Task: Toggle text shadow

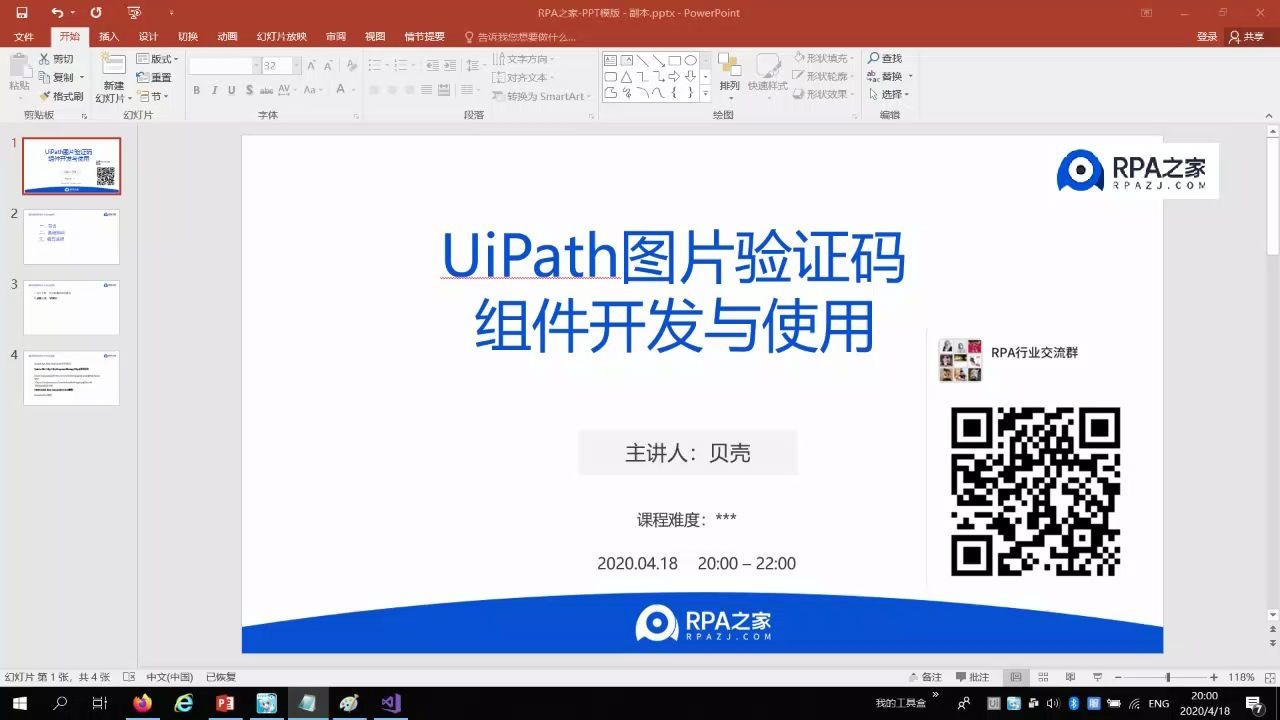Action: pos(248,90)
